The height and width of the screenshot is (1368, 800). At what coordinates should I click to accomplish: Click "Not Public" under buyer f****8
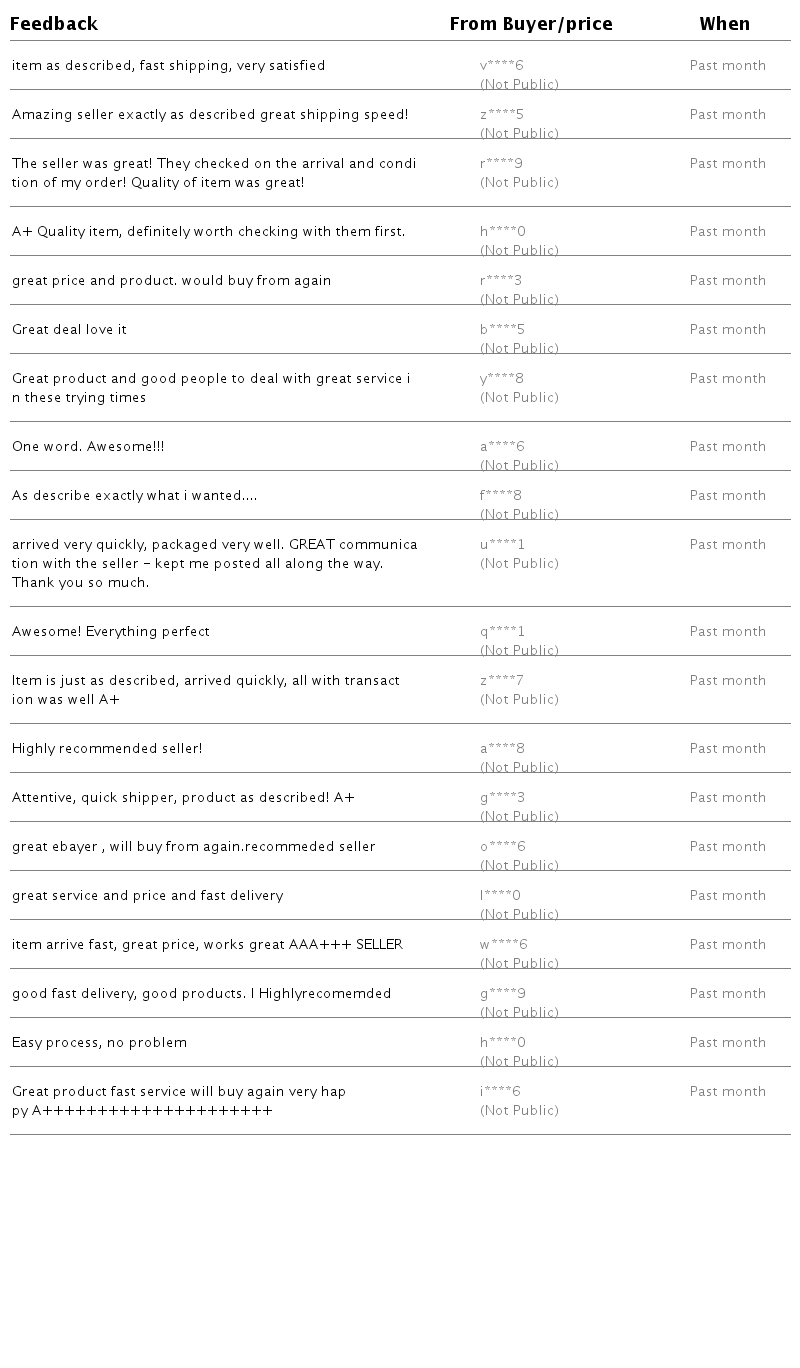519,514
